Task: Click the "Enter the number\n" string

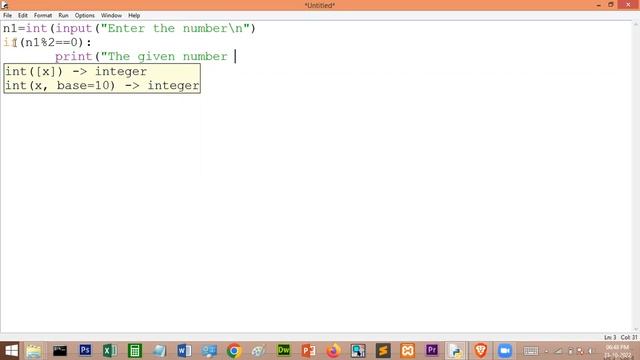Action: click(x=175, y=28)
